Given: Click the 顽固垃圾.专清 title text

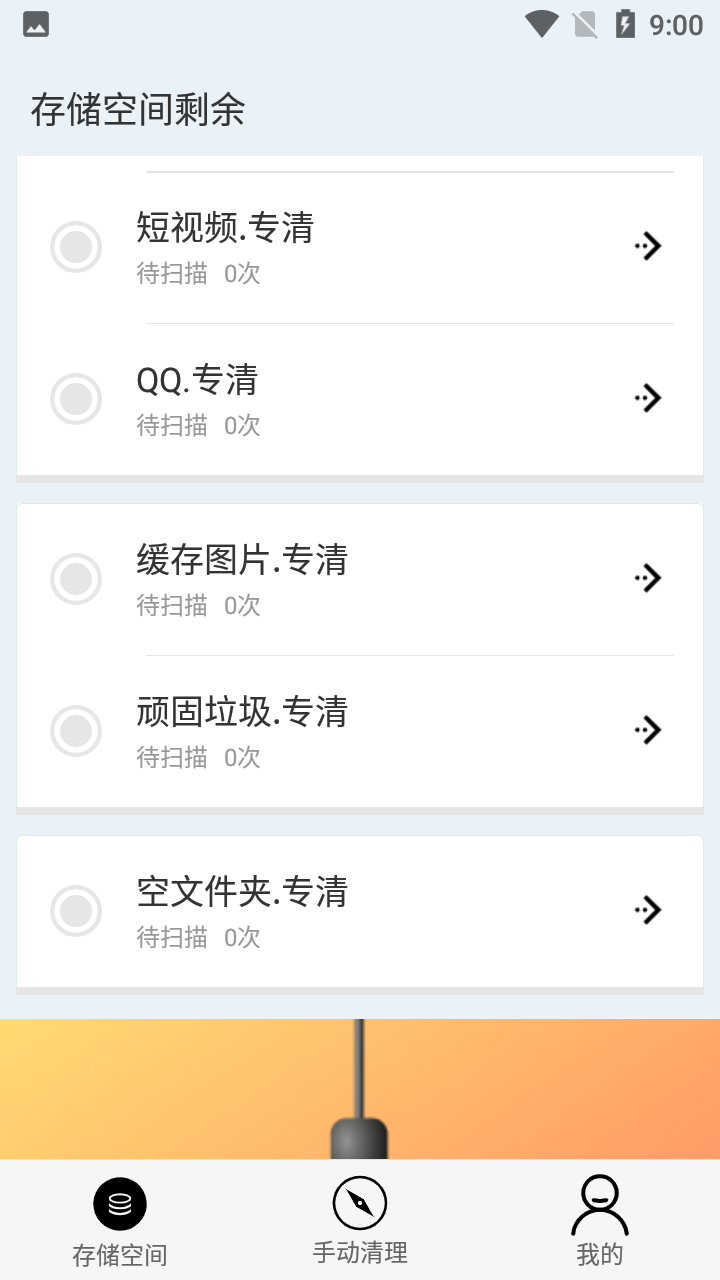Looking at the screenshot, I should (x=242, y=712).
